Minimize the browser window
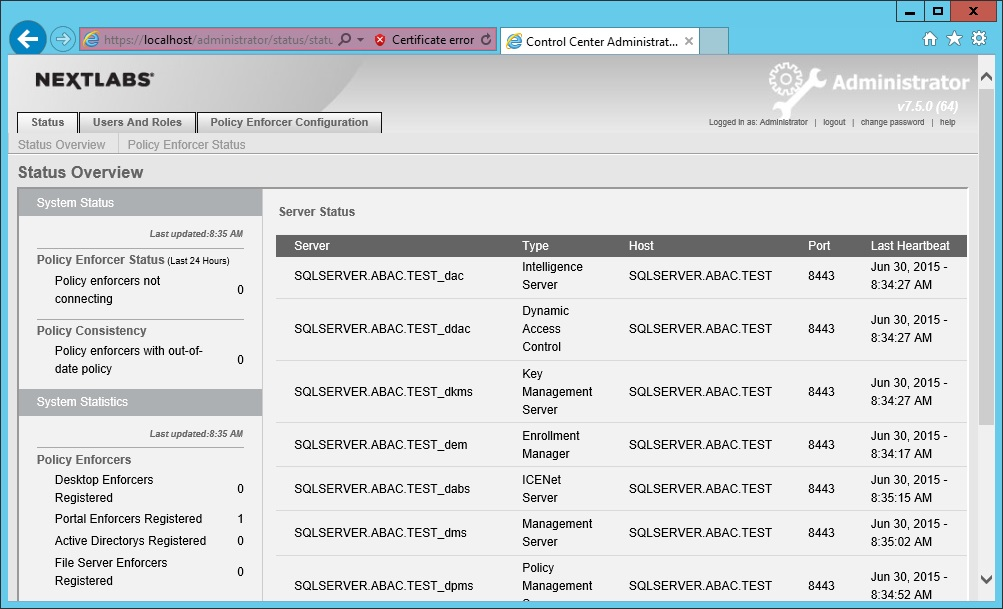The image size is (1003, 609). tap(910, 11)
